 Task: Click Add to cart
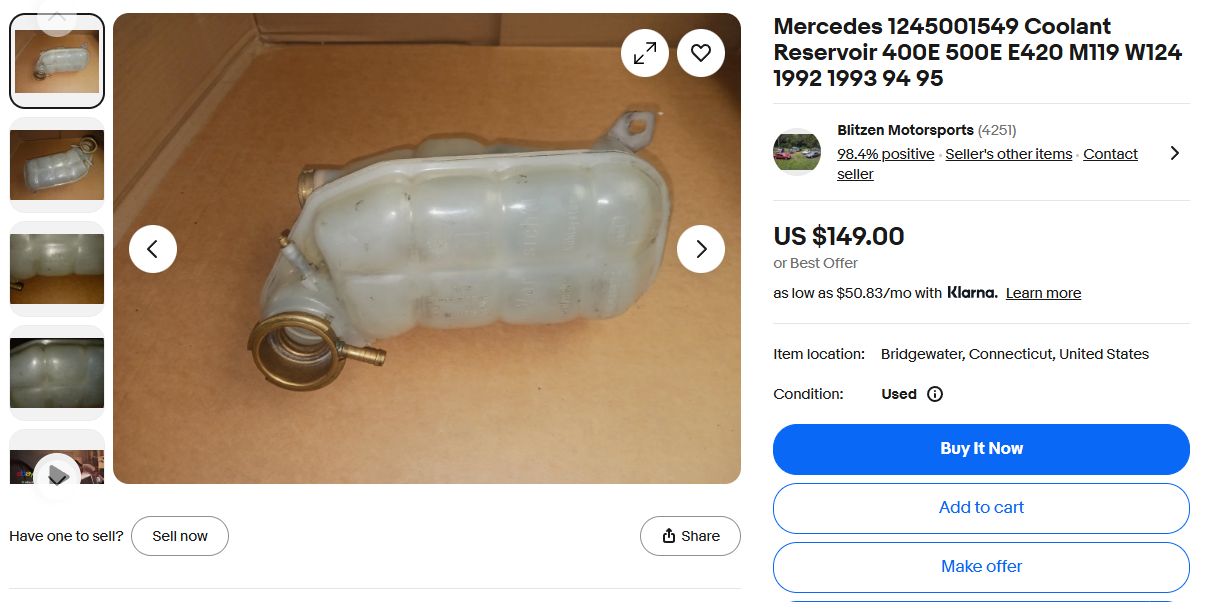[981, 508]
